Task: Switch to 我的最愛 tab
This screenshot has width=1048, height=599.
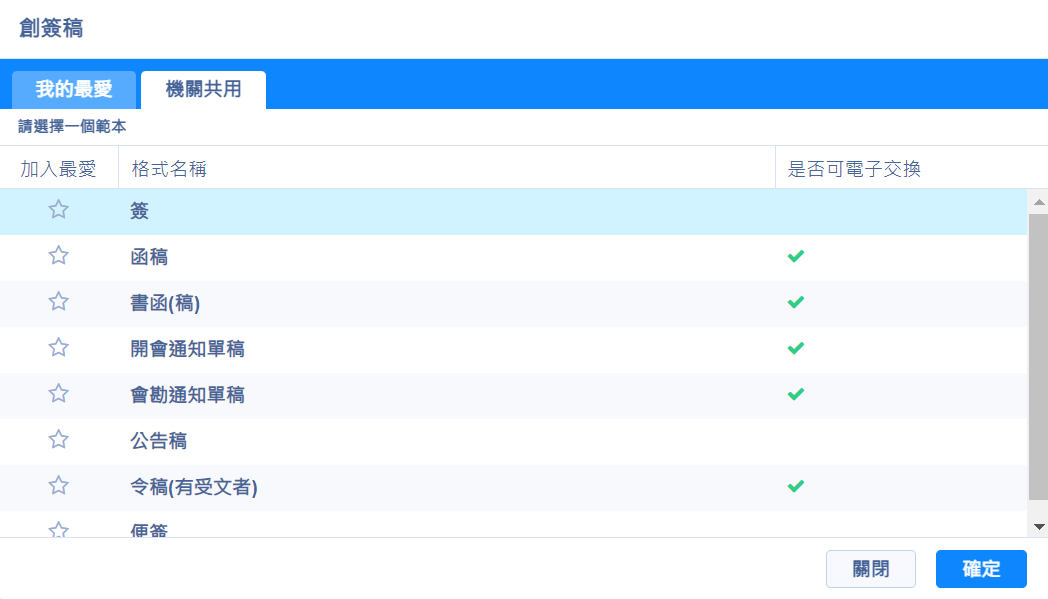Action: coord(74,90)
